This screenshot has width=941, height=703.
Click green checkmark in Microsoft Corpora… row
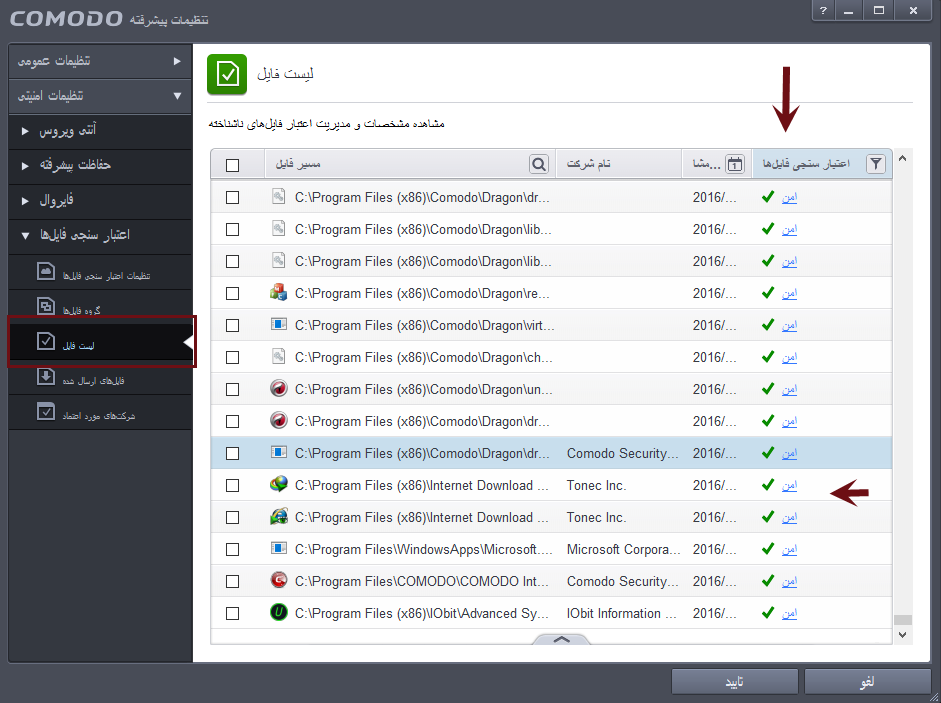click(768, 548)
